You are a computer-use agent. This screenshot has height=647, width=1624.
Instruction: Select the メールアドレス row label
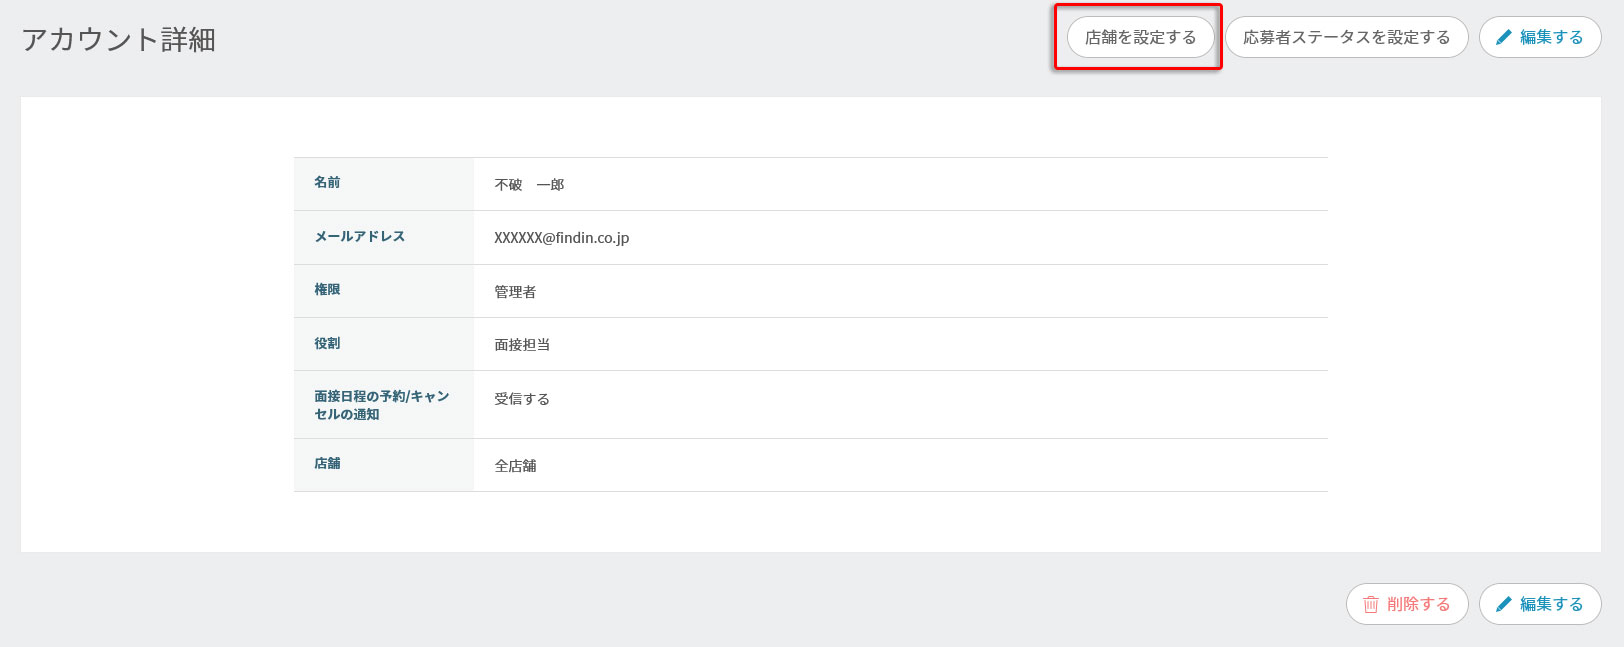pos(359,237)
